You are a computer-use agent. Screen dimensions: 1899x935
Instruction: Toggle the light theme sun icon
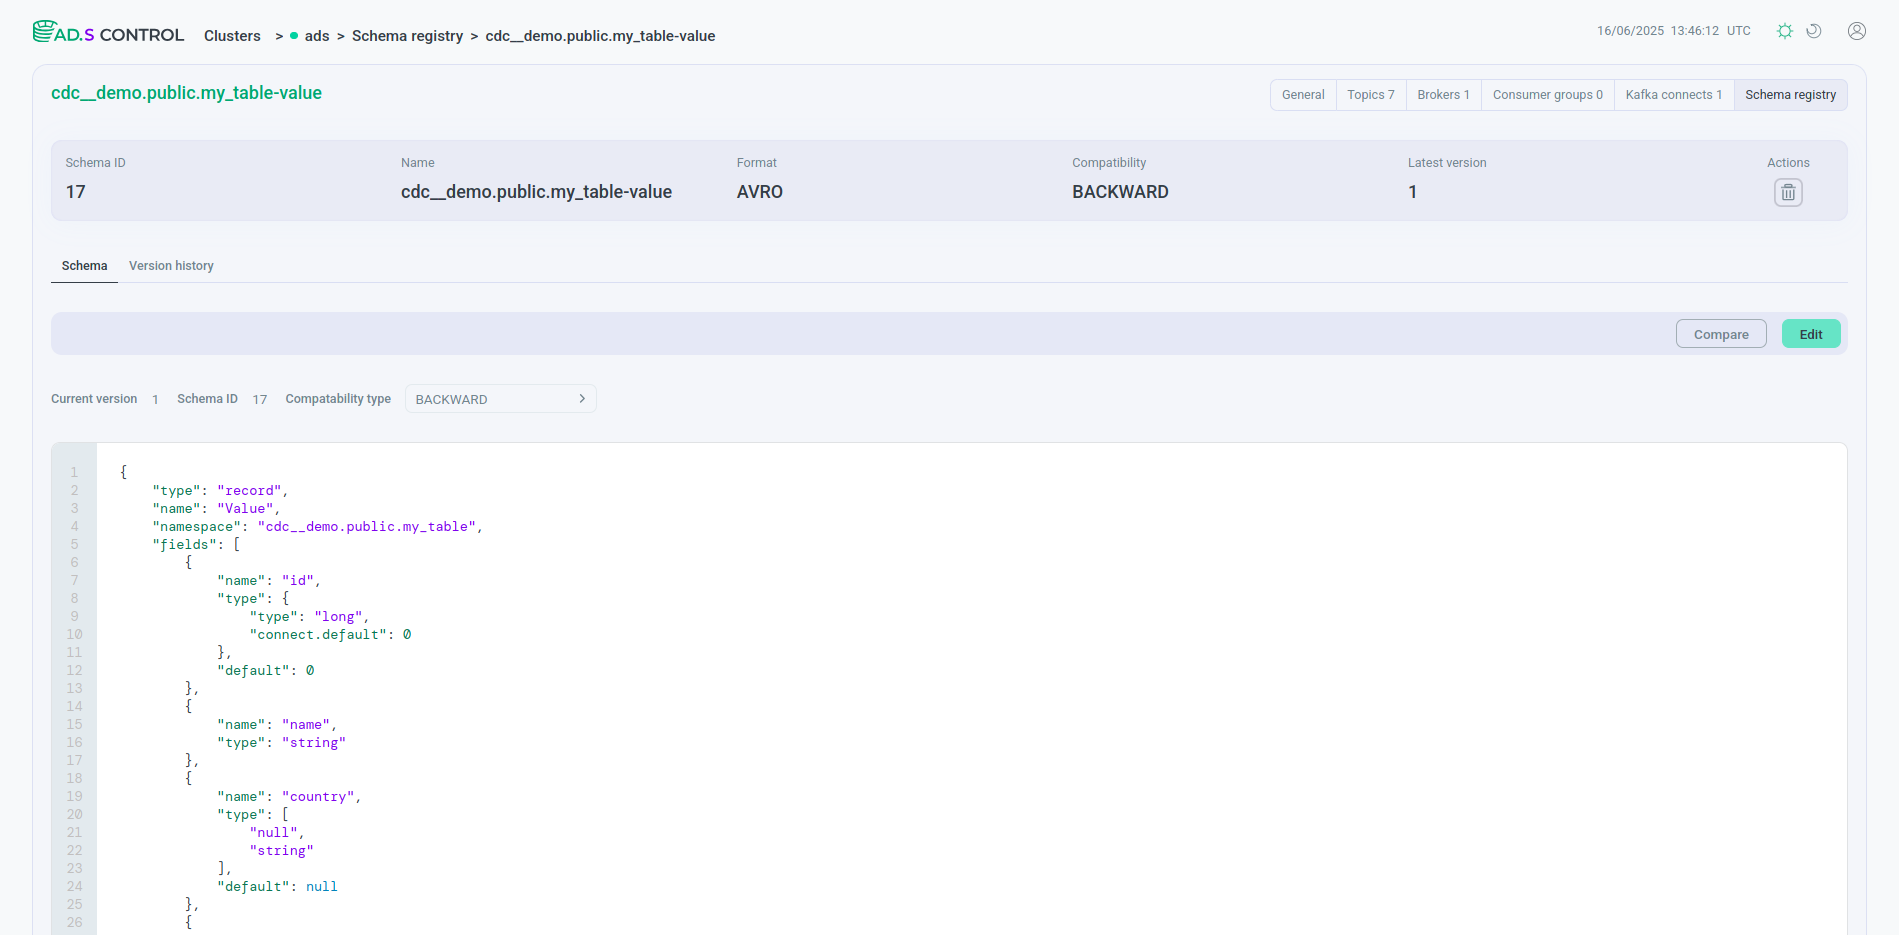[x=1785, y=31]
